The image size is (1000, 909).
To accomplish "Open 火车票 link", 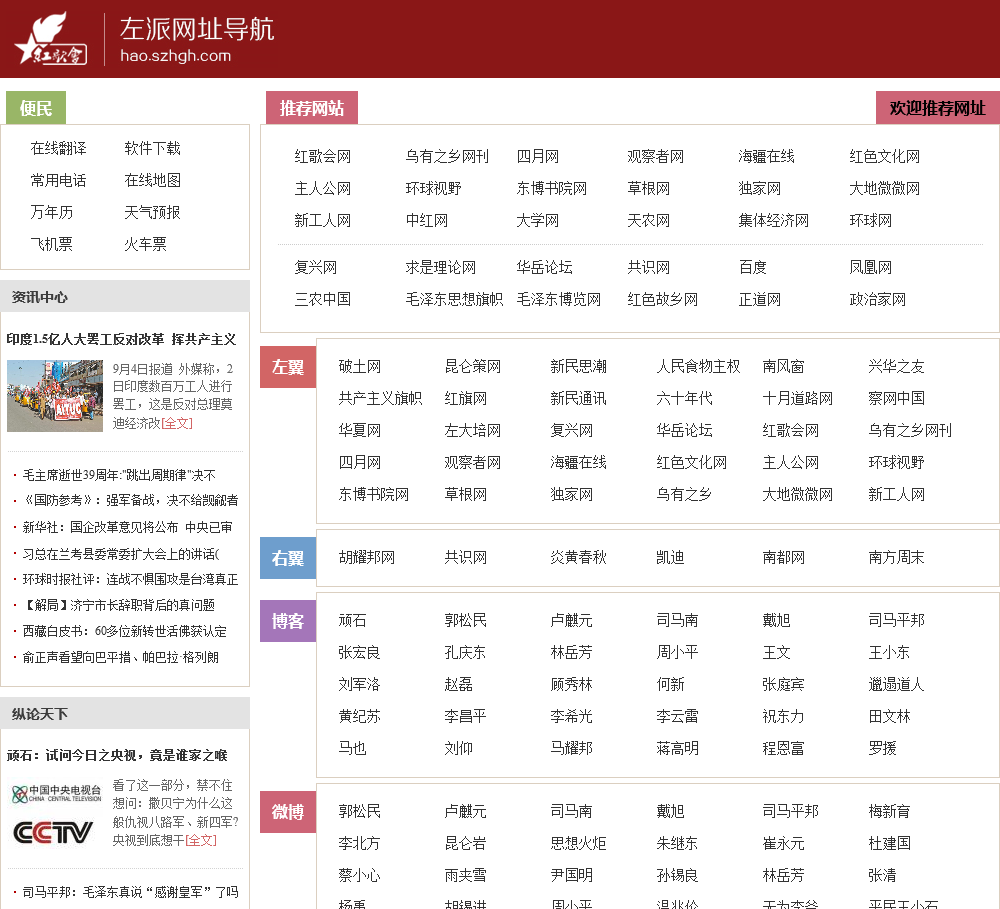I will pyautogui.click(x=145, y=244).
